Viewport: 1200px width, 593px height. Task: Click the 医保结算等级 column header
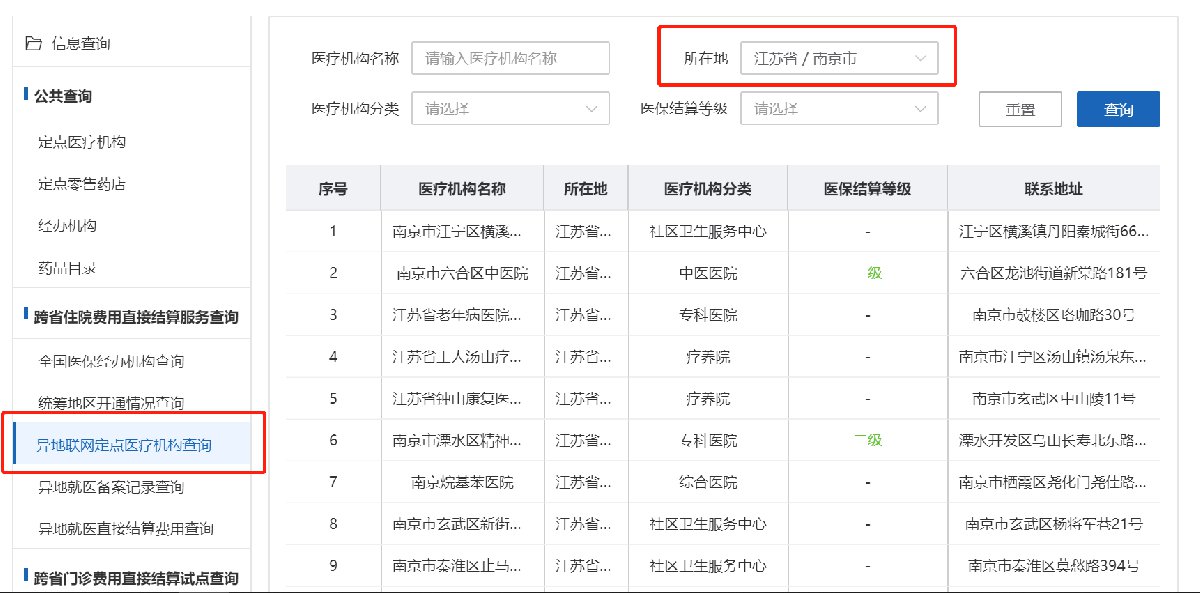867,189
